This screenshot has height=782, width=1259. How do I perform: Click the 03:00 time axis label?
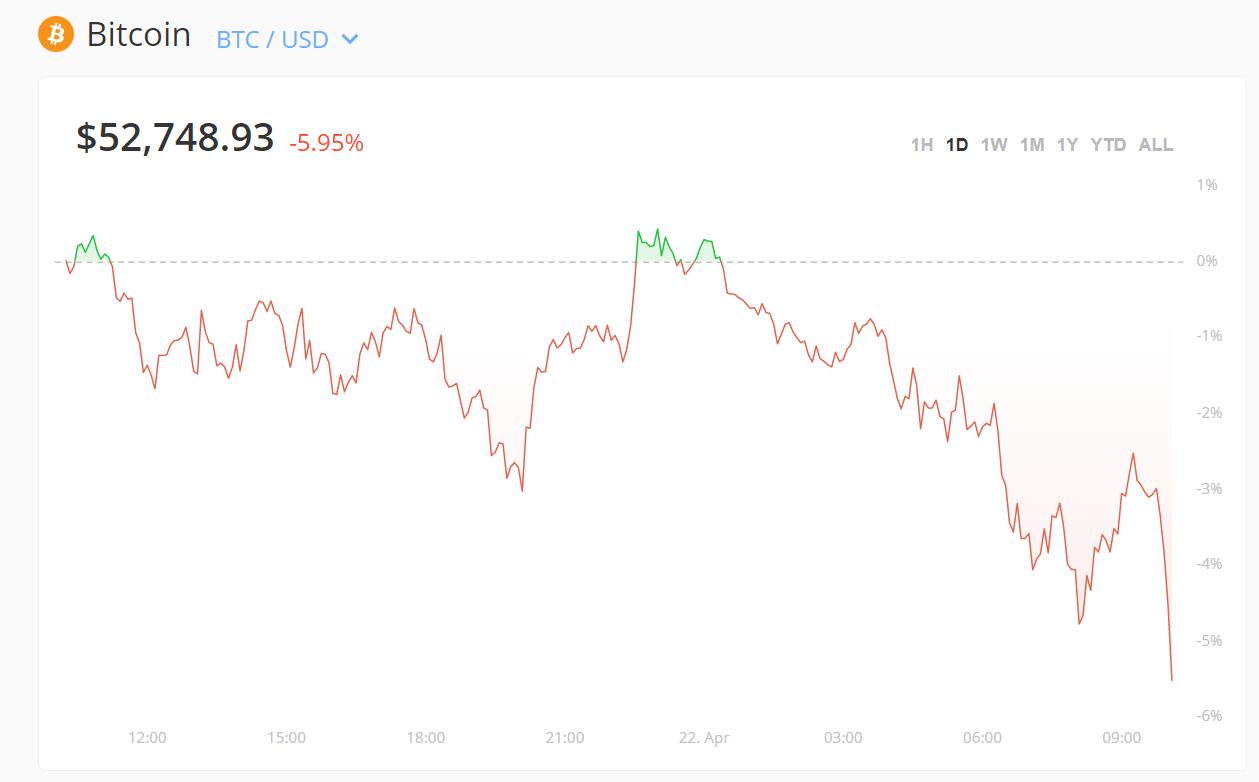coord(843,738)
